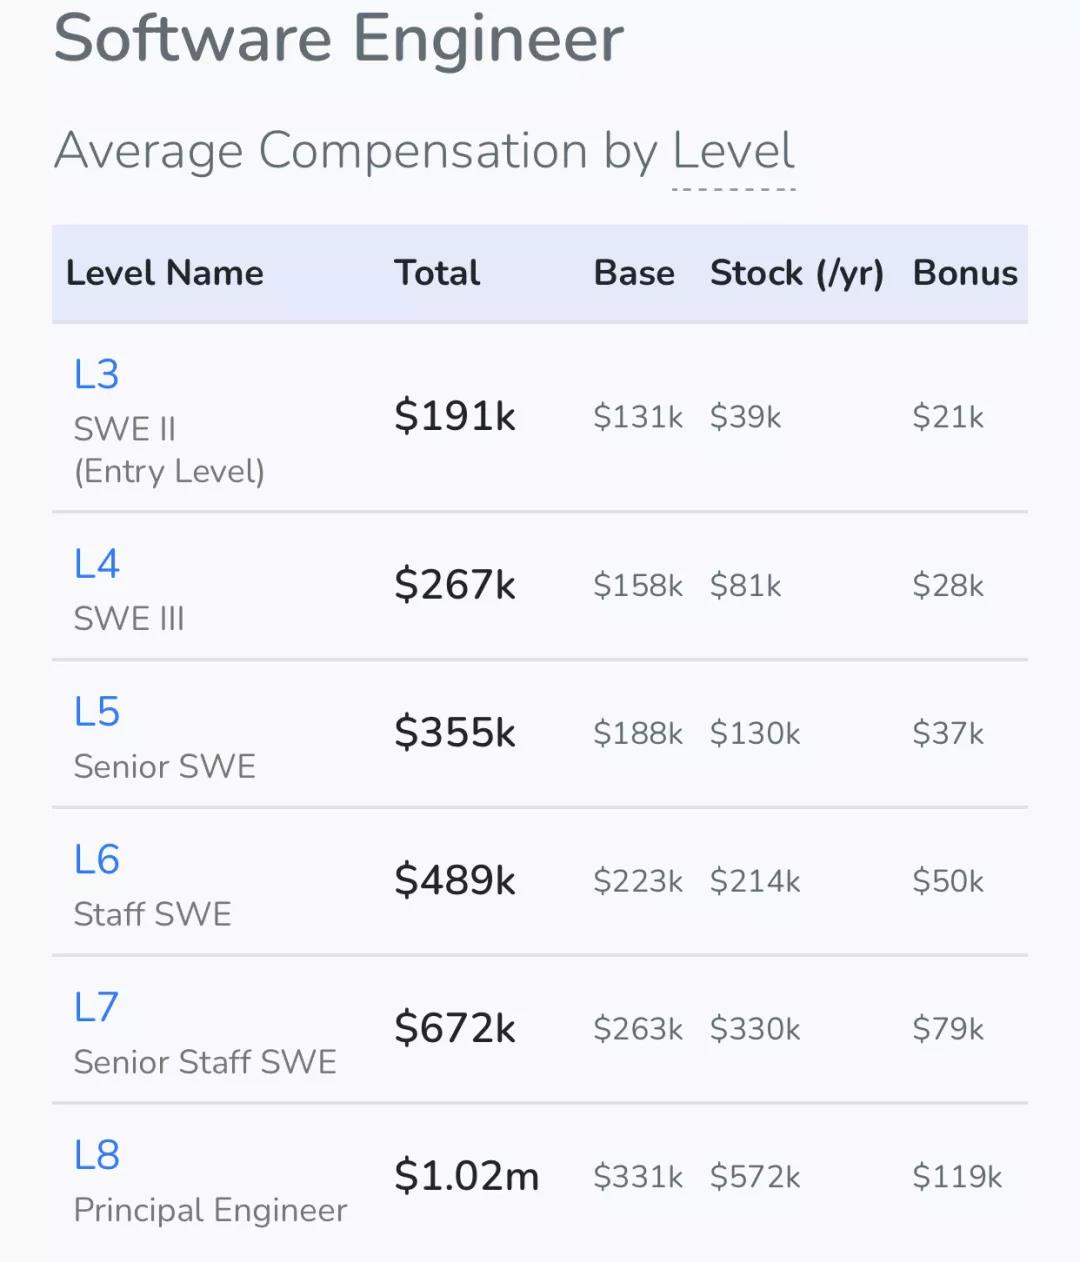1080x1262 pixels.
Task: Select the $191k total compensation for L3
Action: tap(455, 416)
